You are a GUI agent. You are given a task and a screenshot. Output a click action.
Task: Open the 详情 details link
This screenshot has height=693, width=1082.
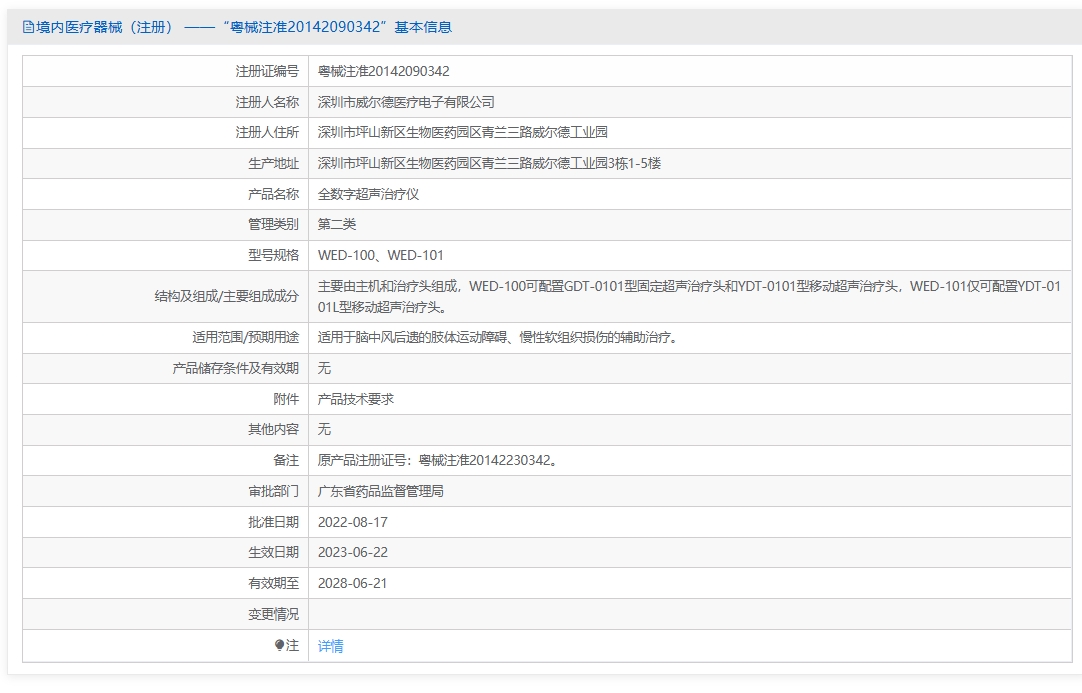click(x=331, y=646)
